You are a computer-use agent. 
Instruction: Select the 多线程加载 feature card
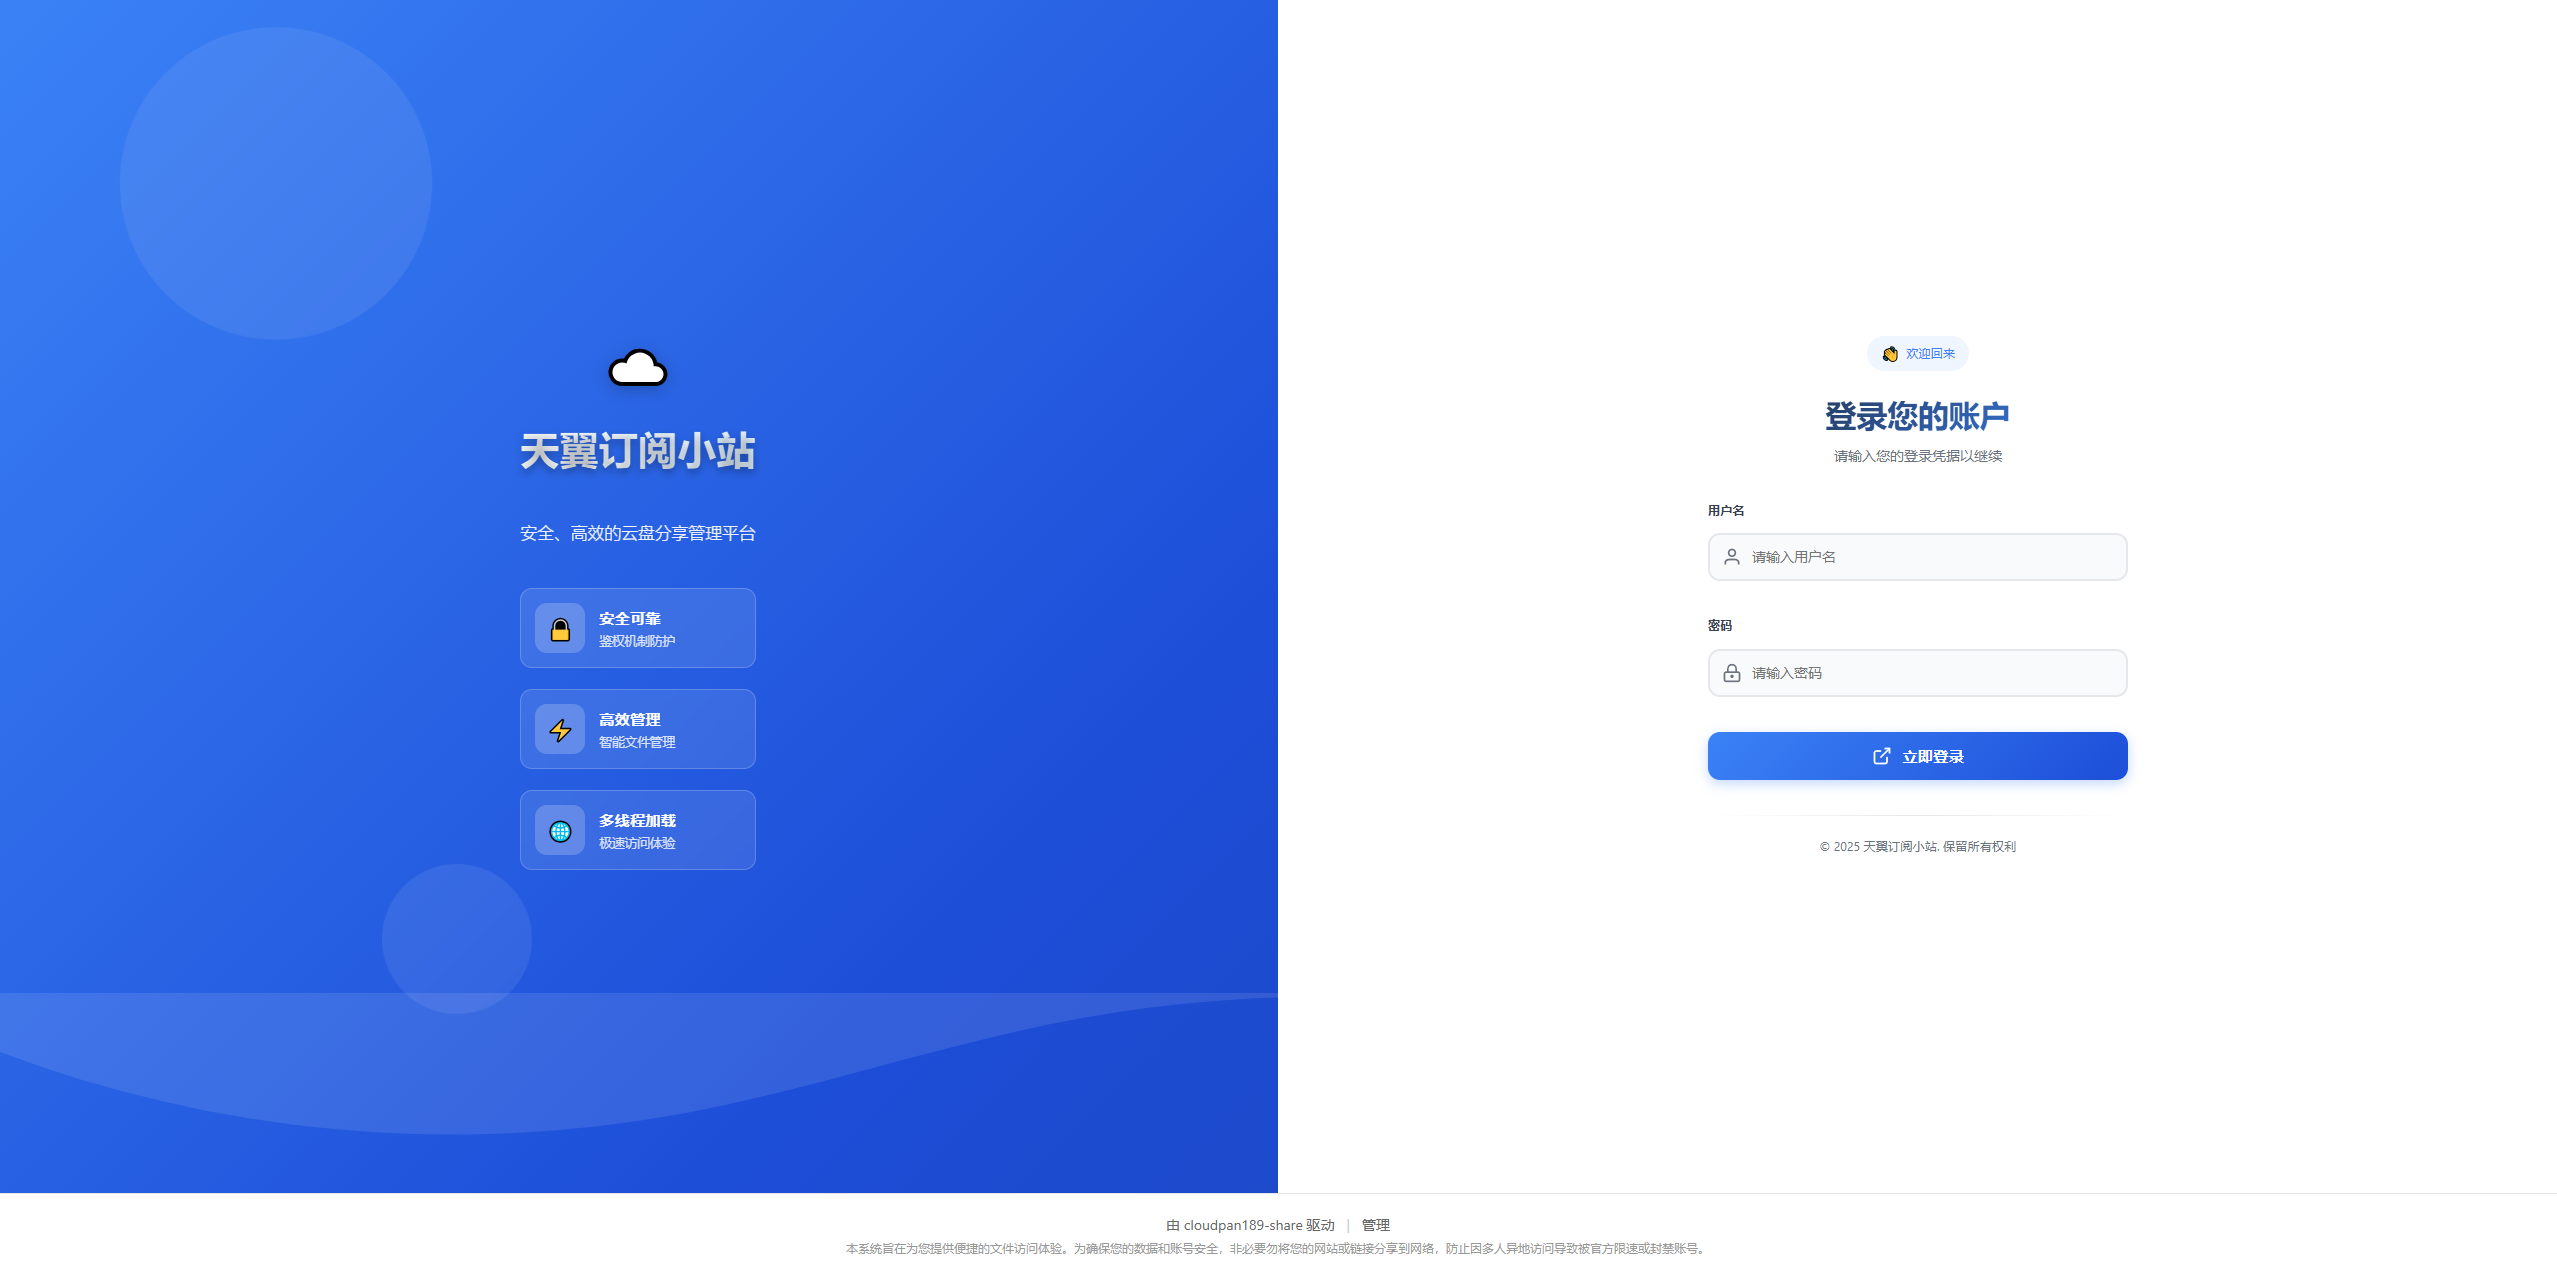tap(637, 829)
